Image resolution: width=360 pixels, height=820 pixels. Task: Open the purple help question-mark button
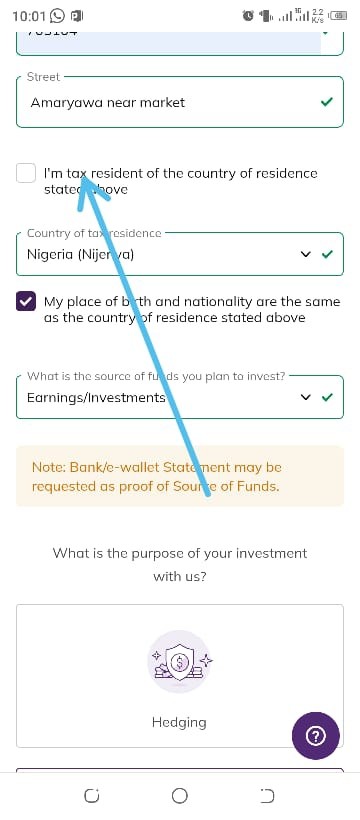pos(316,736)
